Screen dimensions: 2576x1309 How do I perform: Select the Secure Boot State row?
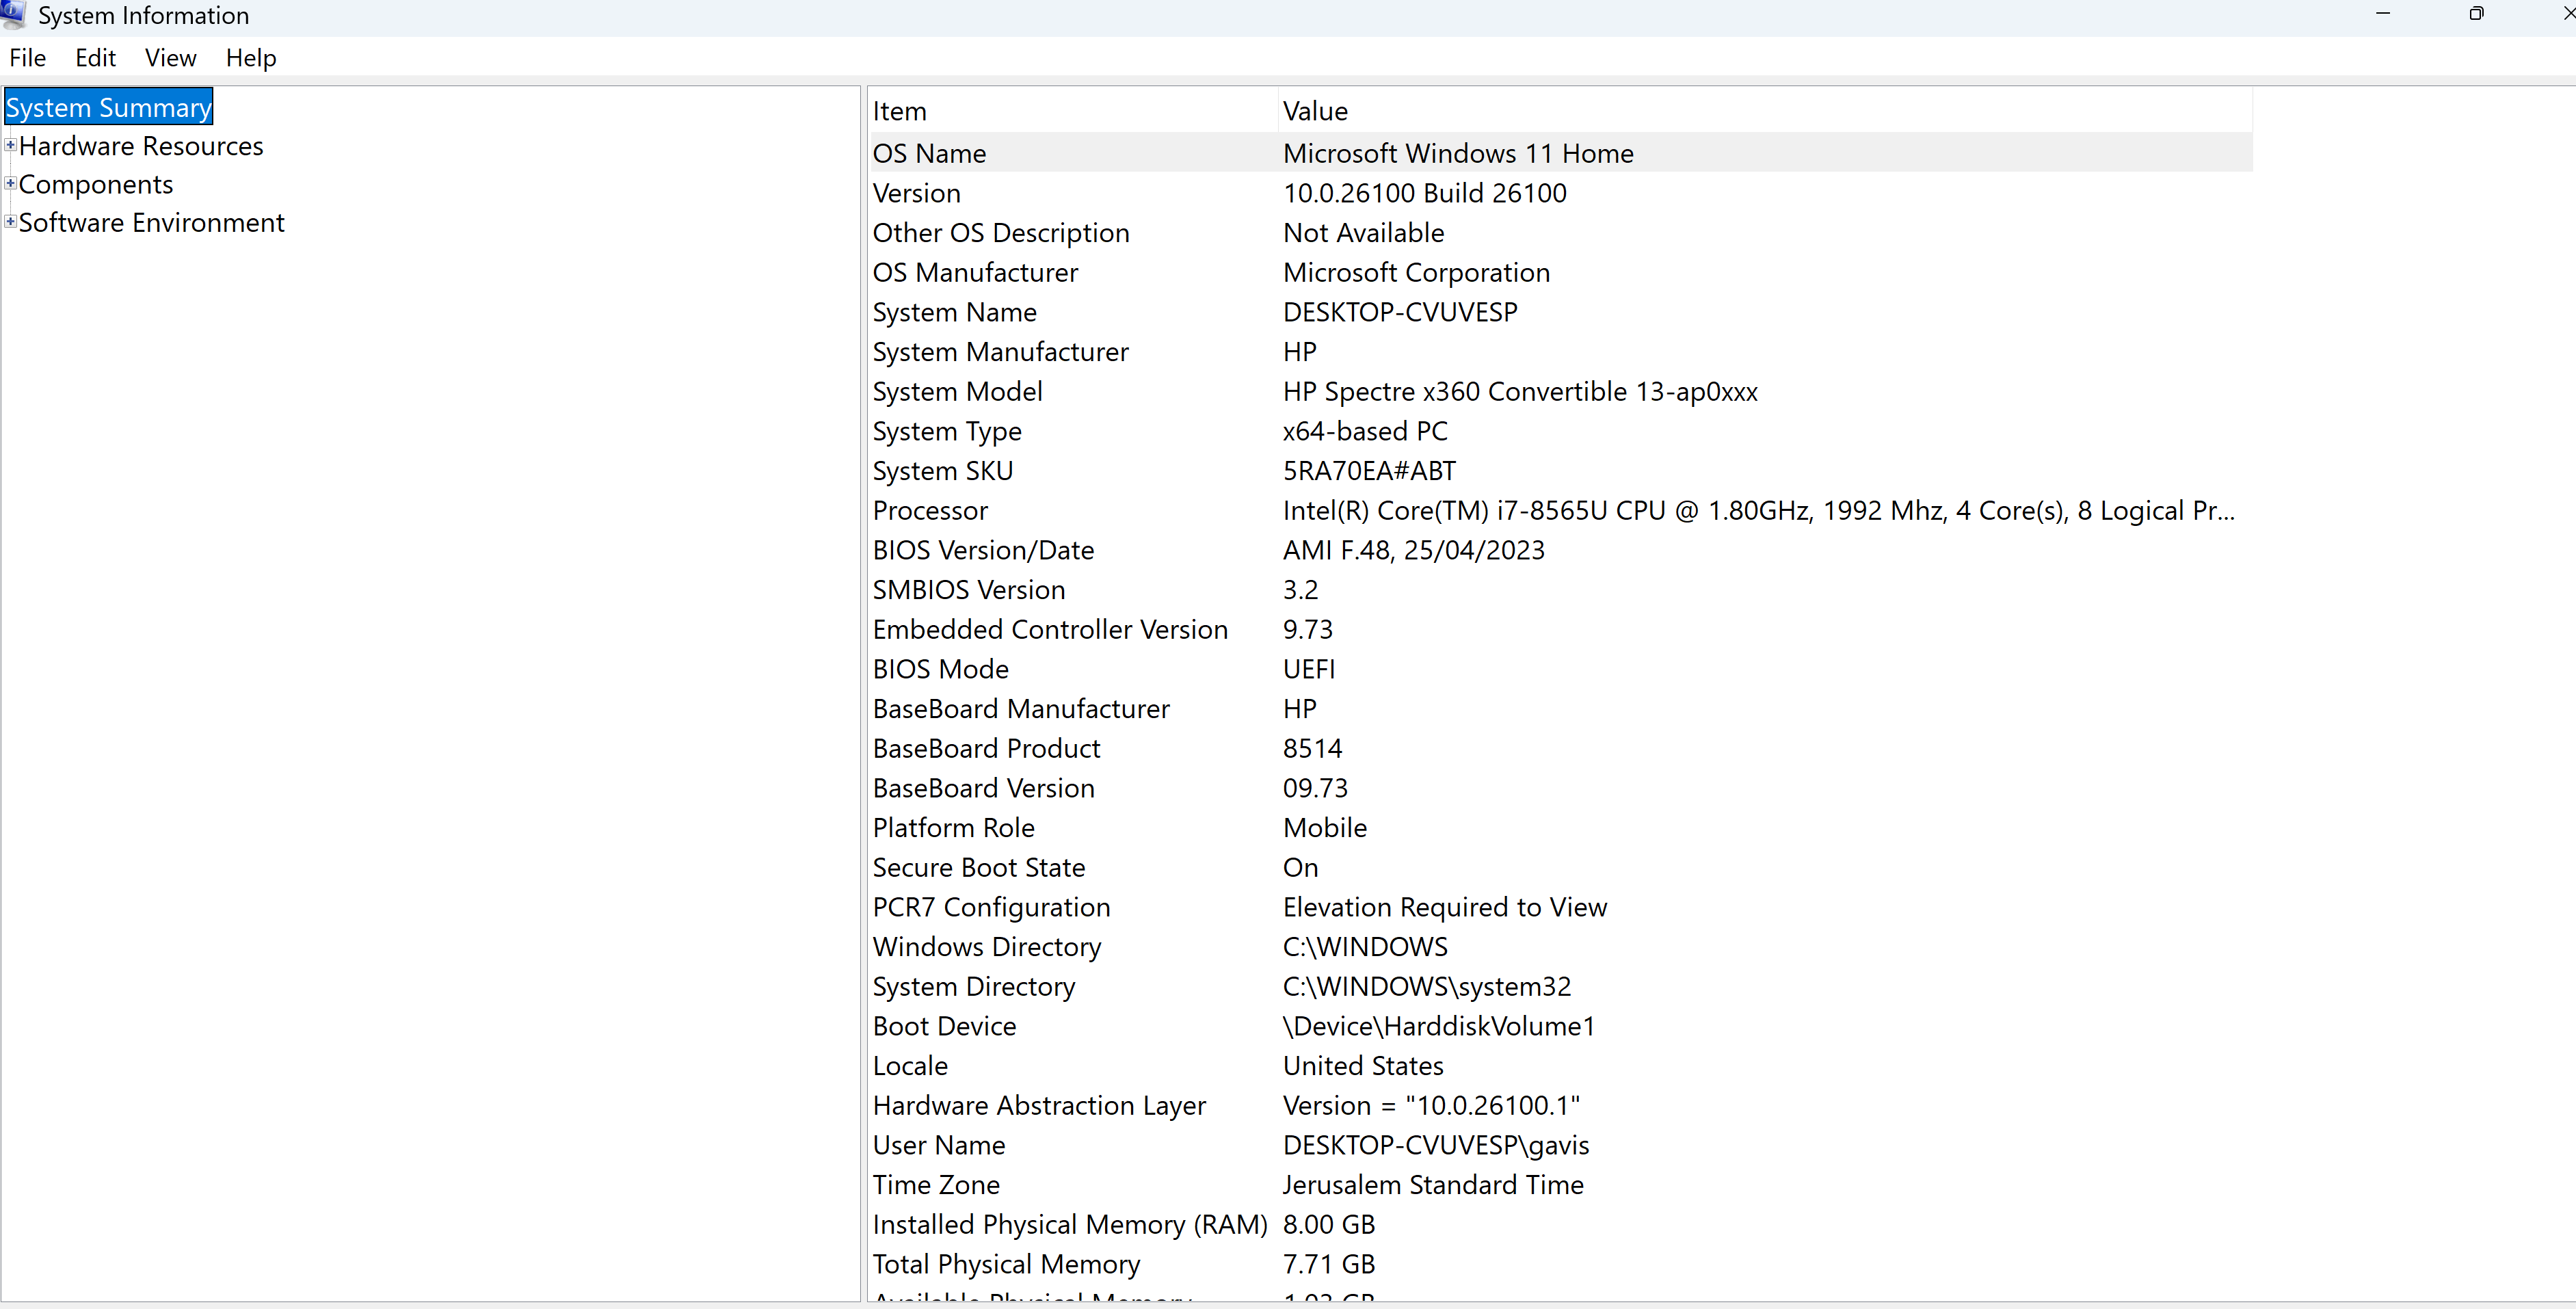(x=978, y=867)
